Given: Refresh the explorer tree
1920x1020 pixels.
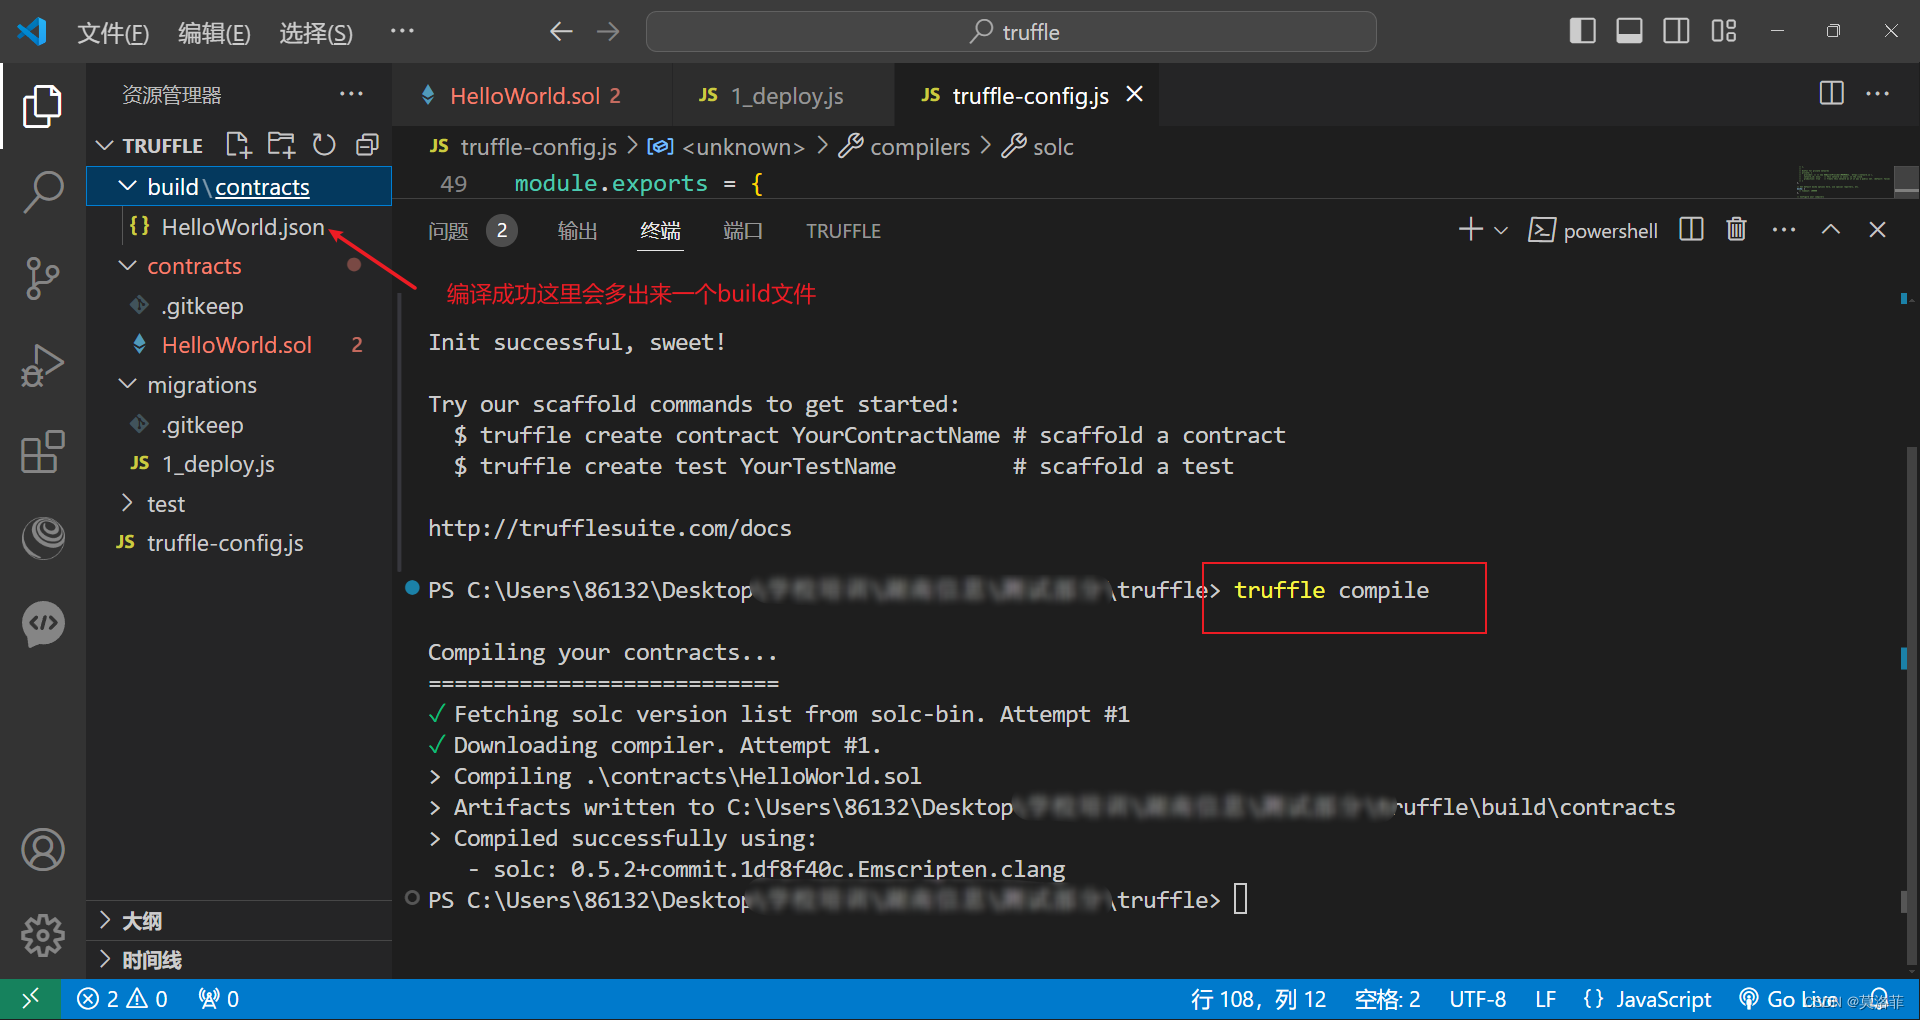Looking at the screenshot, I should pos(324,145).
